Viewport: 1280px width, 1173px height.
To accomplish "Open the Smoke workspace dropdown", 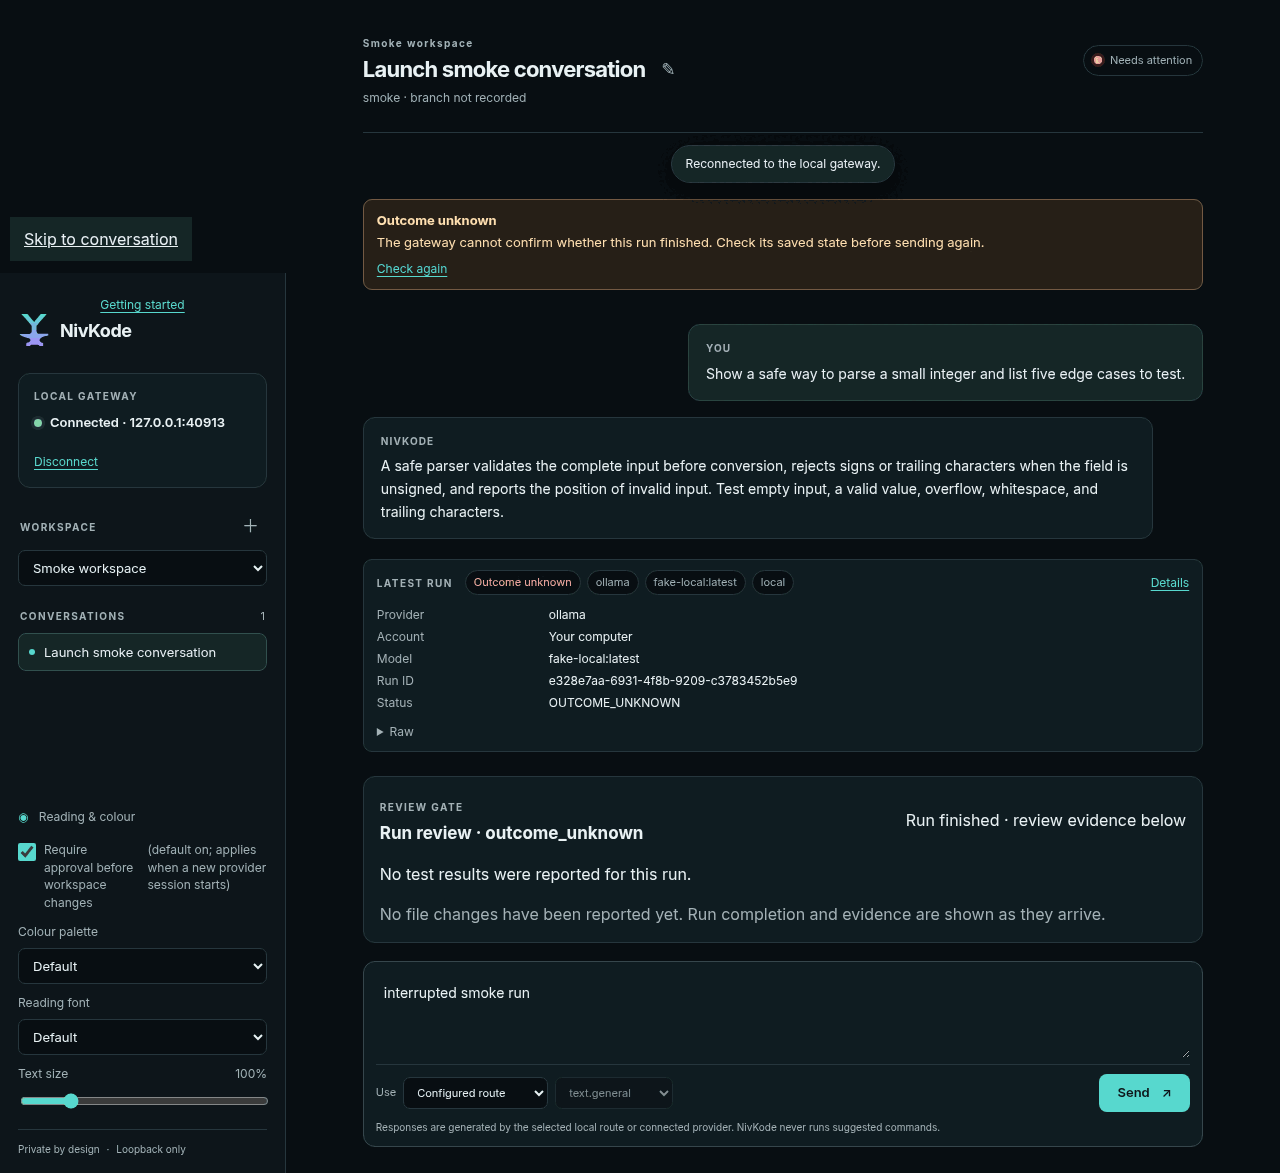I will (x=142, y=568).
